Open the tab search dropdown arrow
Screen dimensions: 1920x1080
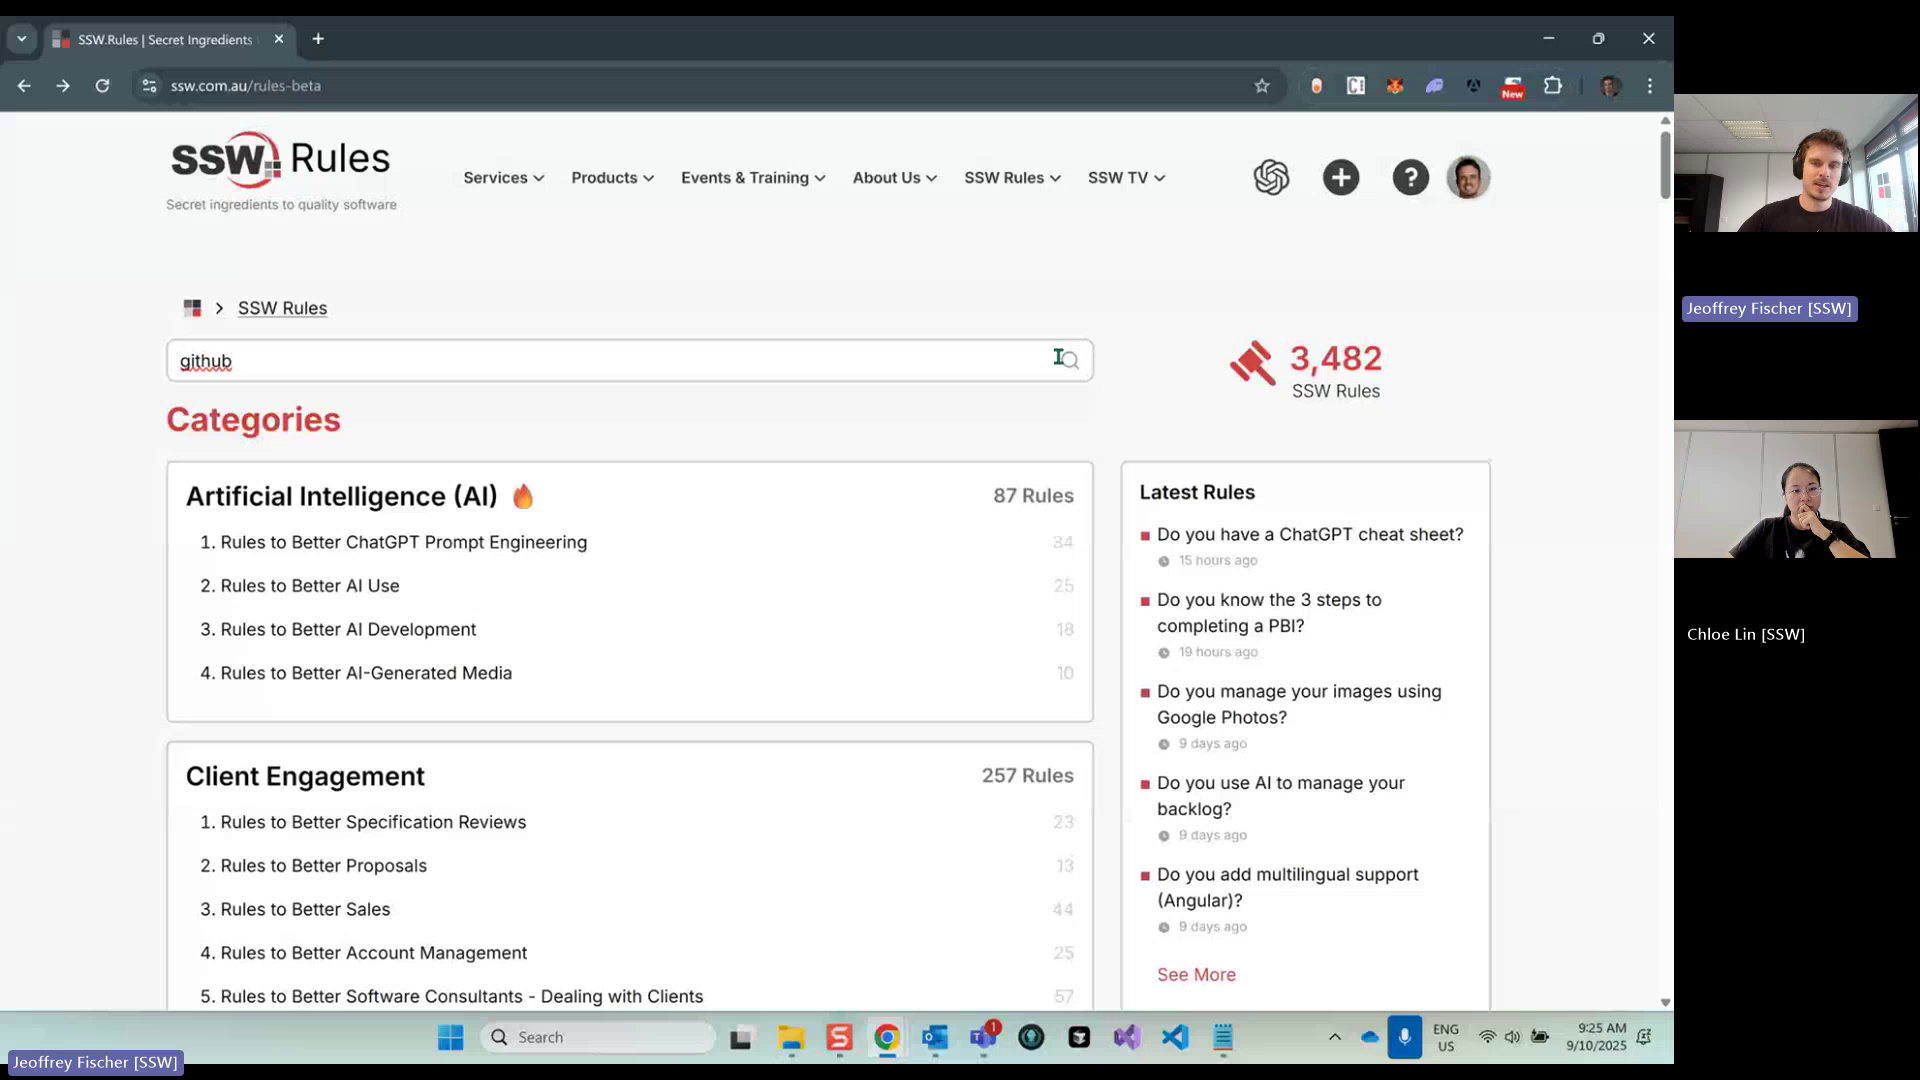point(21,39)
